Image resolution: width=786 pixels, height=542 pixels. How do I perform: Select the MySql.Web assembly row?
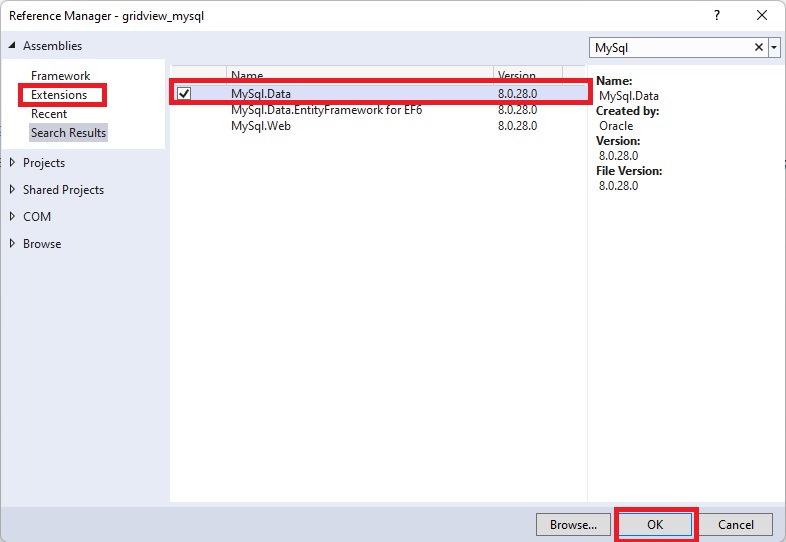coord(259,126)
